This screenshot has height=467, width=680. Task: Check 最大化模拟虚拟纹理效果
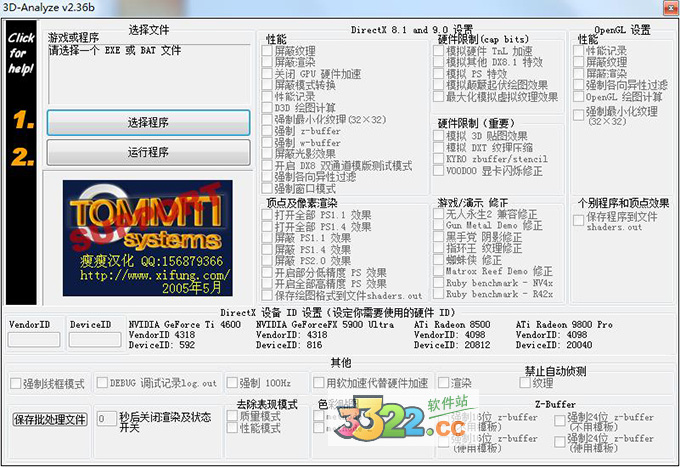click(x=438, y=97)
